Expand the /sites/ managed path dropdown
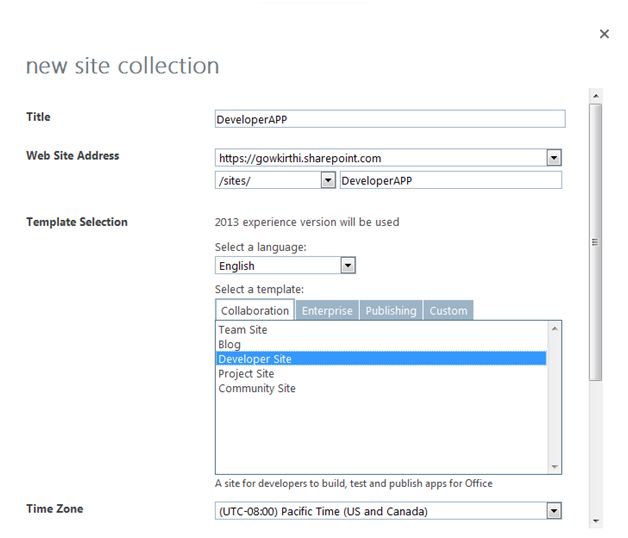 (x=327, y=181)
